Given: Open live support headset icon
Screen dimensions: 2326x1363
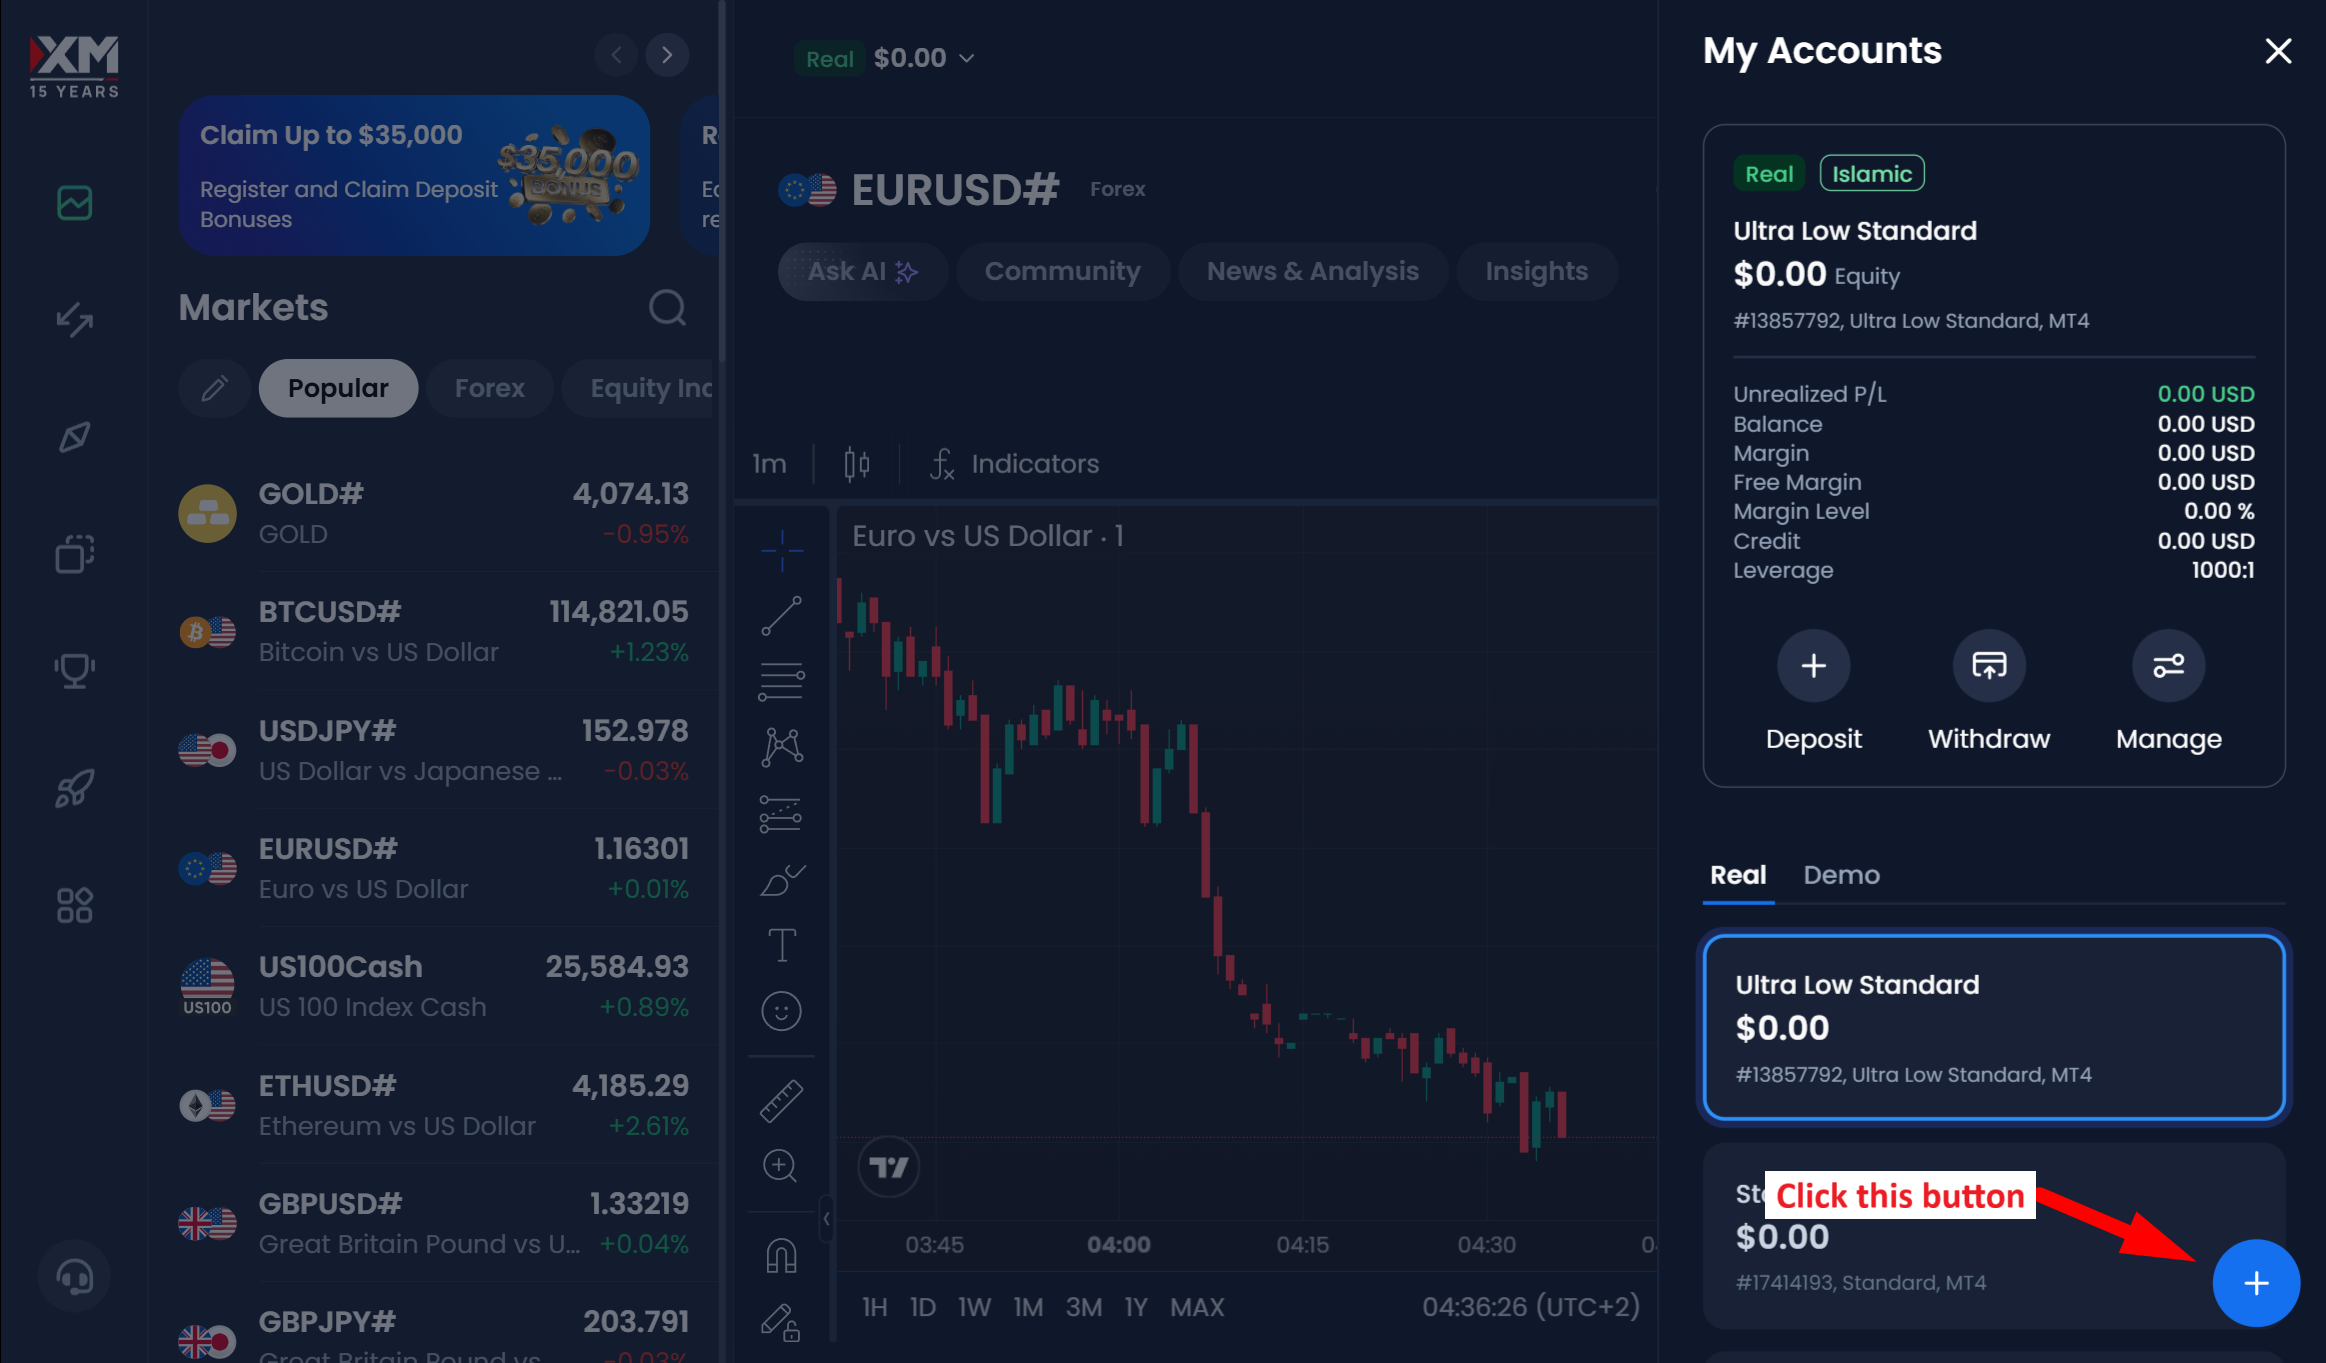Looking at the screenshot, I should [x=75, y=1277].
